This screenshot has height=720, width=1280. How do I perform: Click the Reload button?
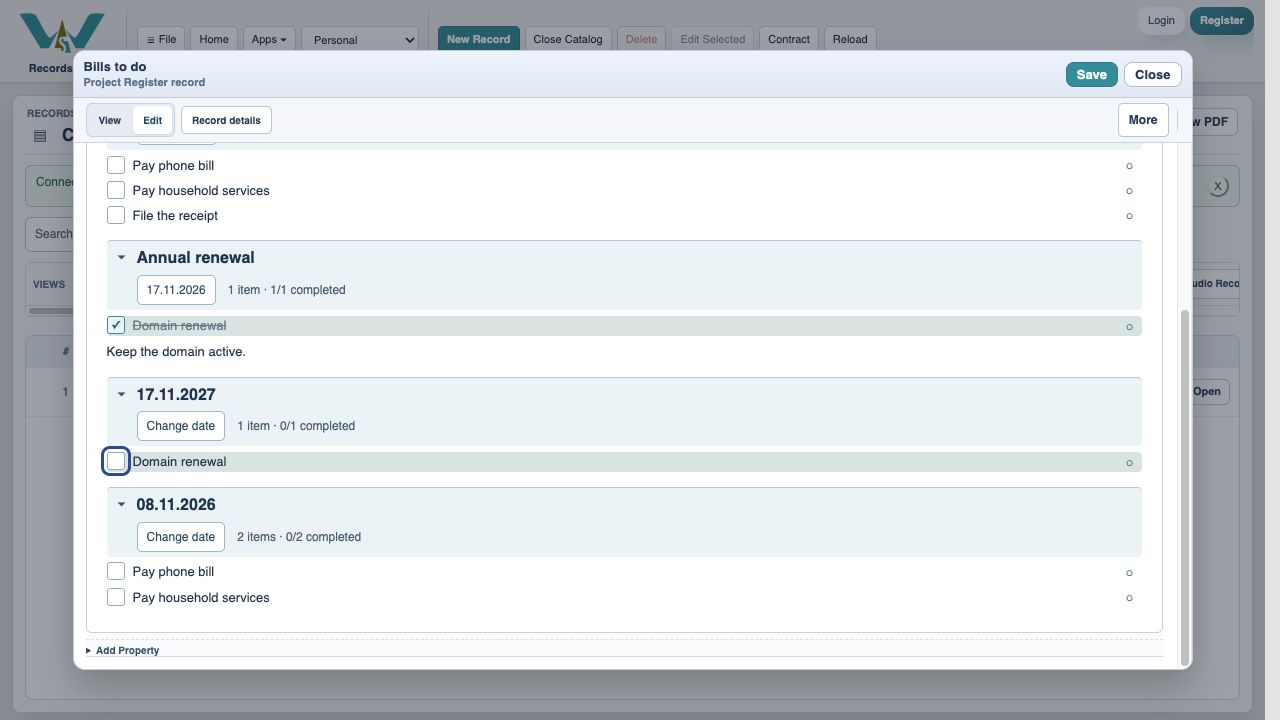(x=850, y=39)
